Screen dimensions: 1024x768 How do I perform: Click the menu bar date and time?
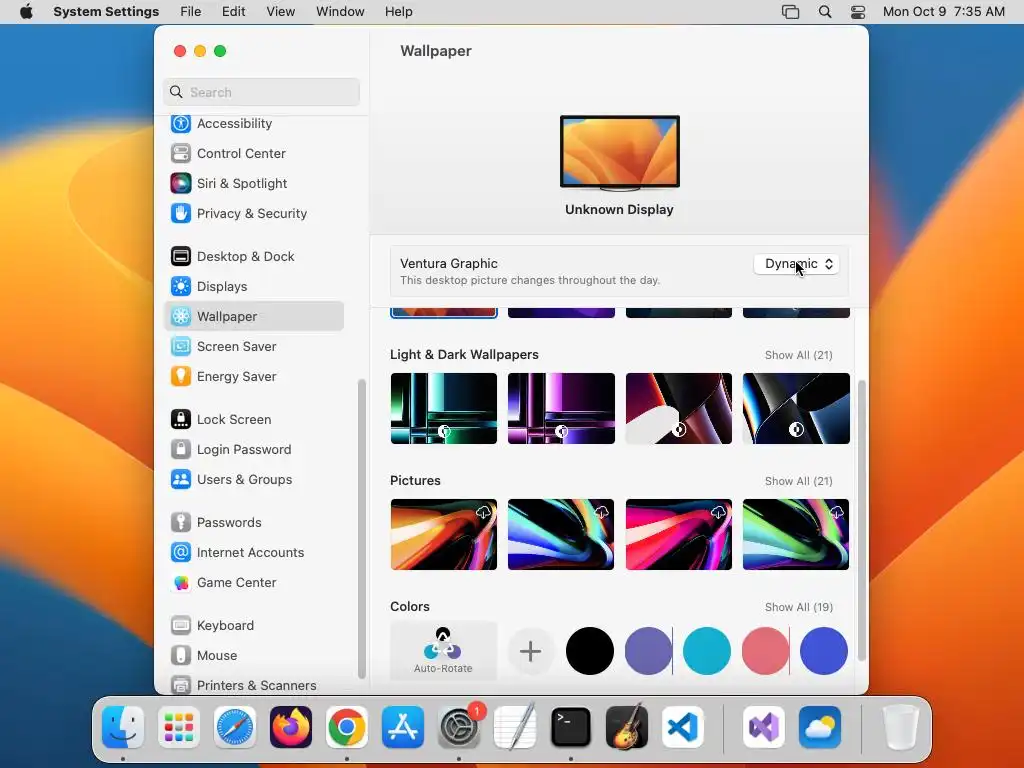pyautogui.click(x=944, y=12)
